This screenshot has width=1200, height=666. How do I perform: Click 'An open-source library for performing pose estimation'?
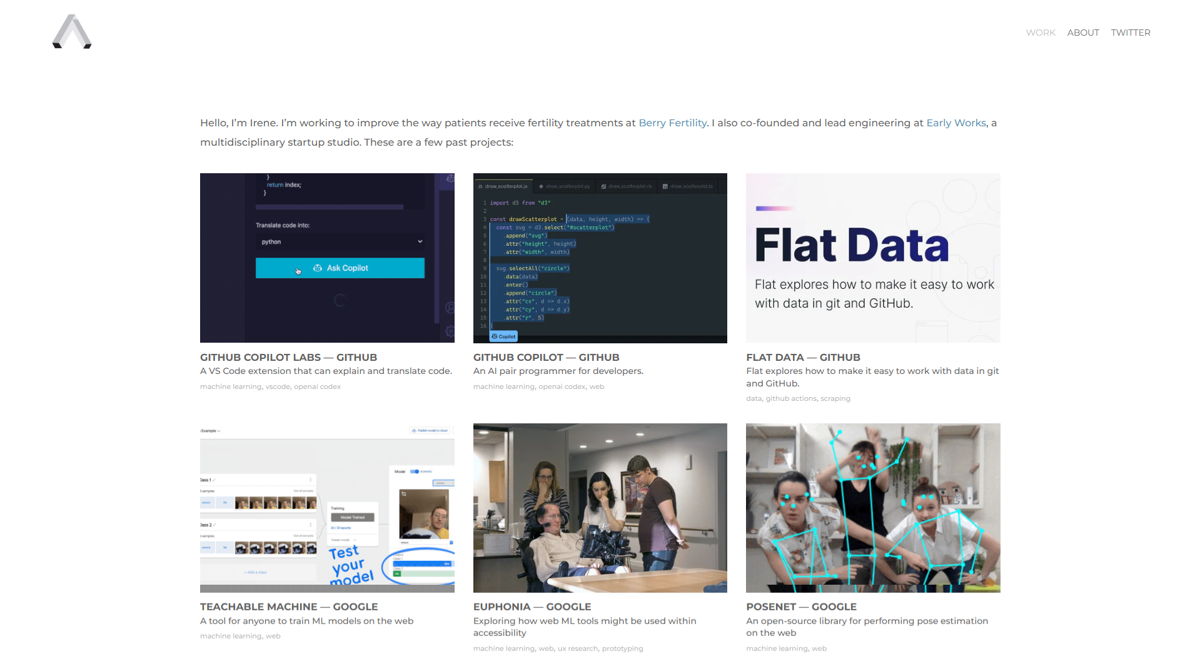867,627
